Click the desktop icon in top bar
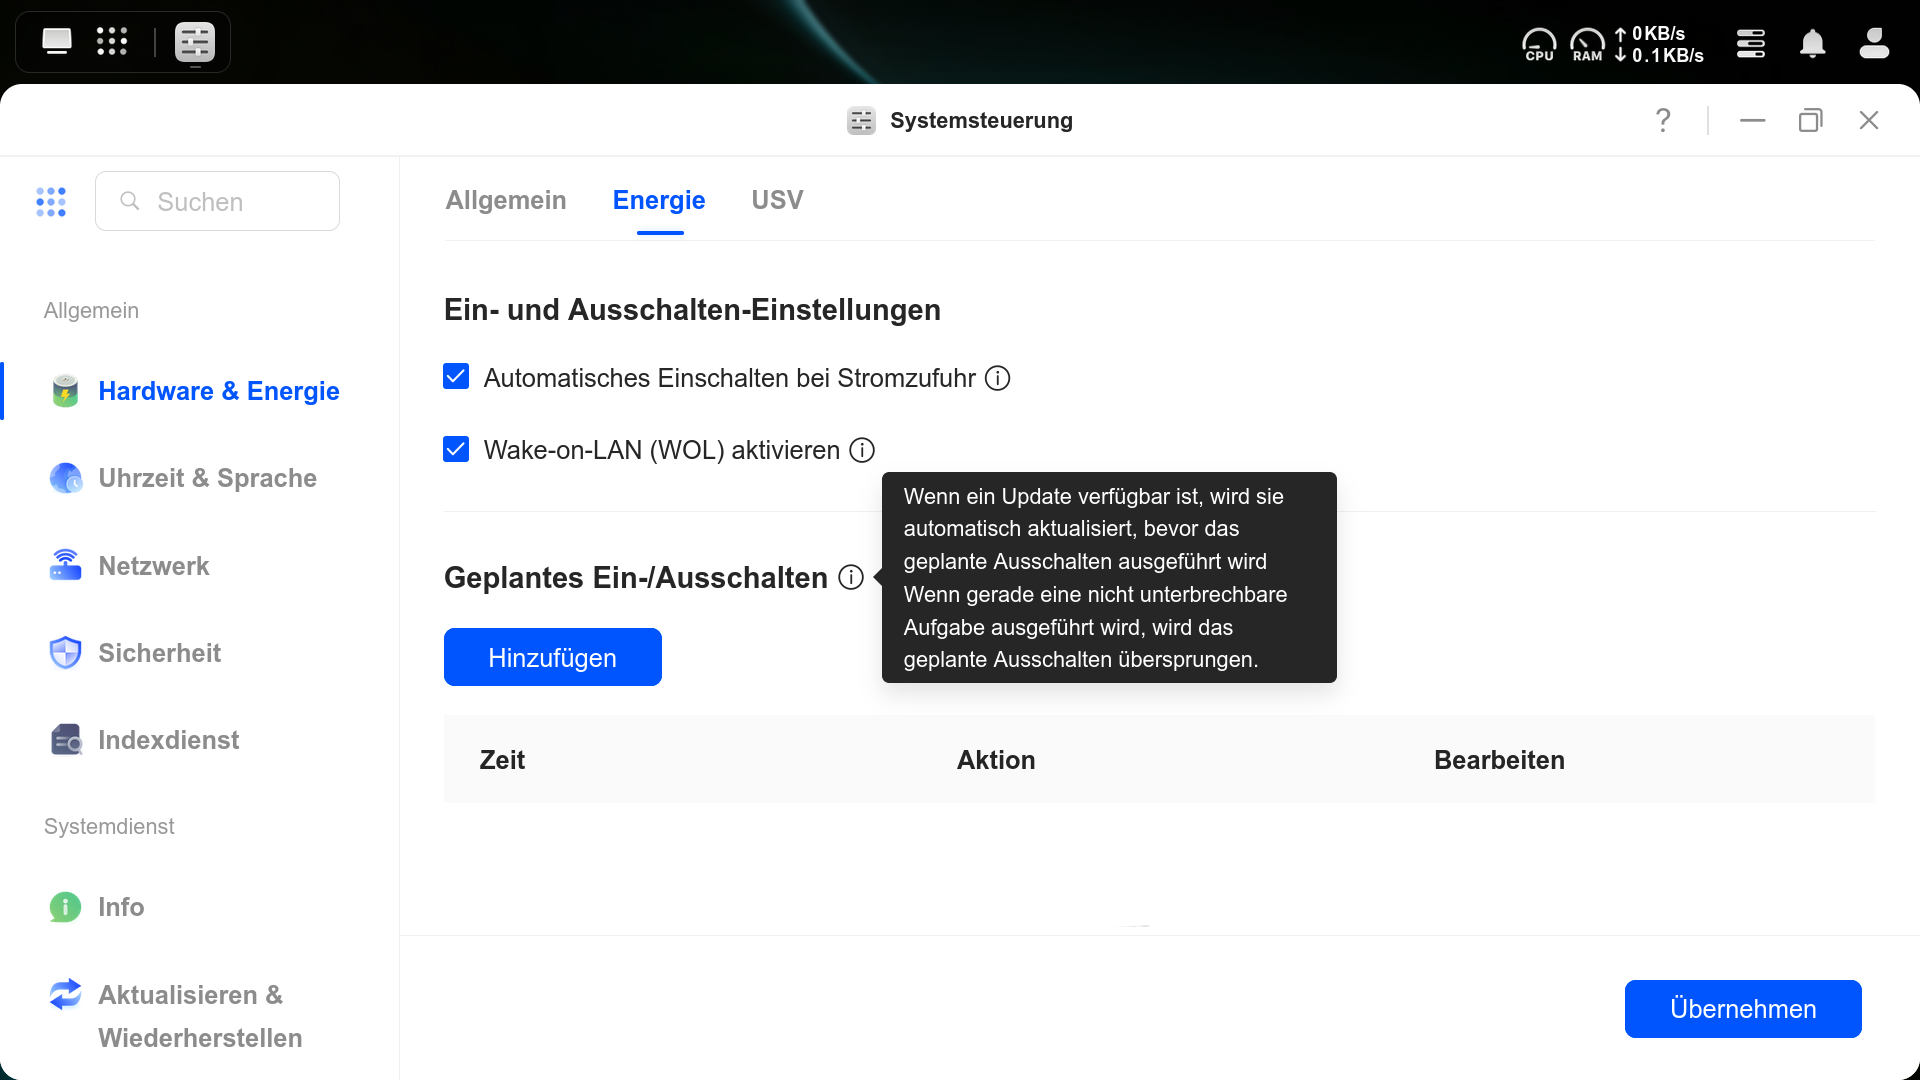This screenshot has height=1080, width=1920. (x=57, y=42)
